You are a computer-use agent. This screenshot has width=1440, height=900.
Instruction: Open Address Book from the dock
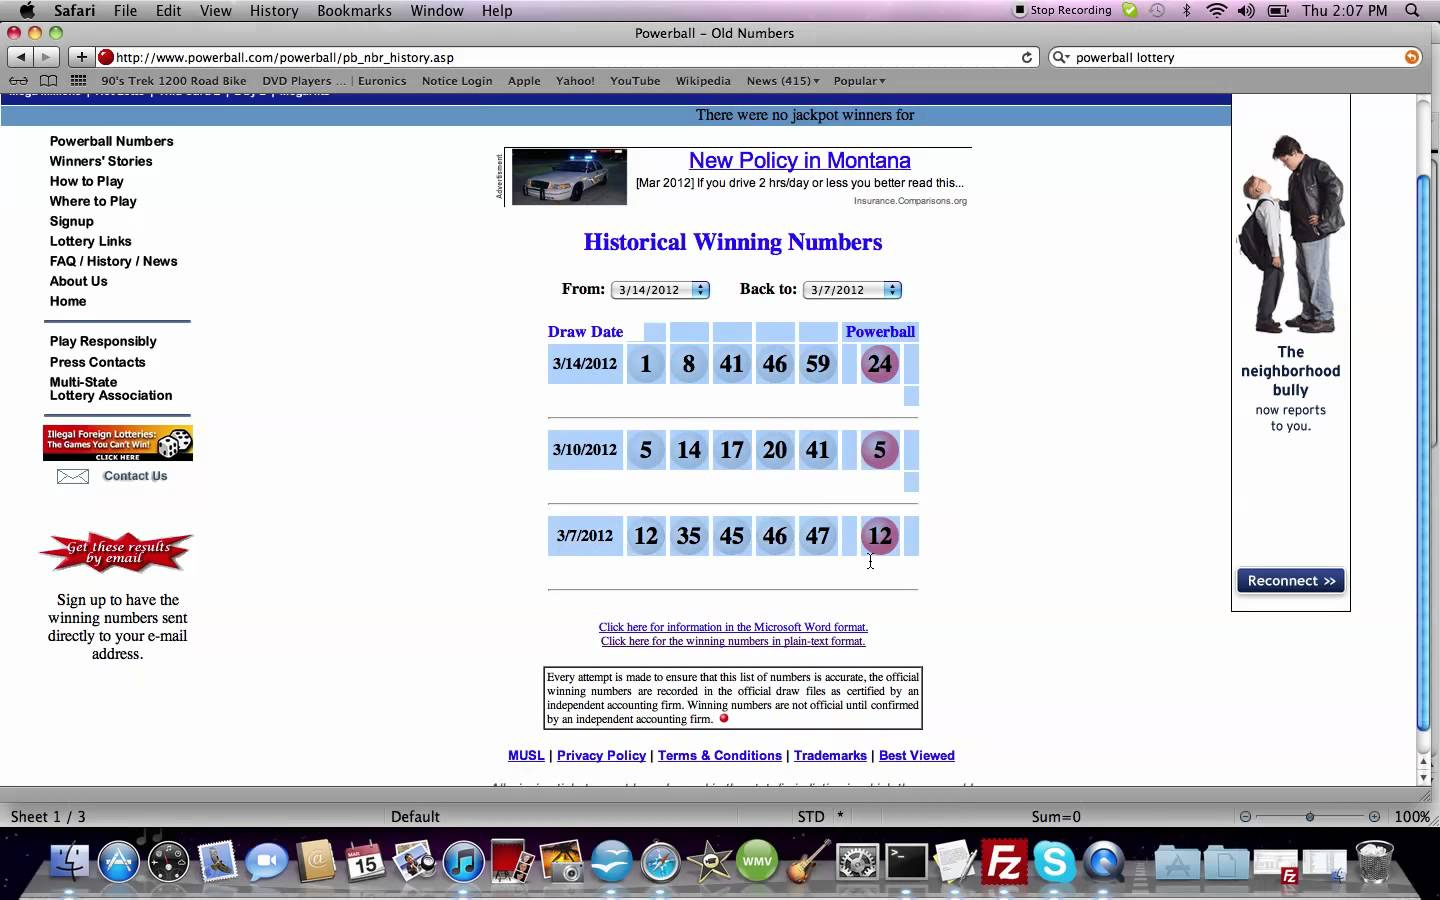316,861
